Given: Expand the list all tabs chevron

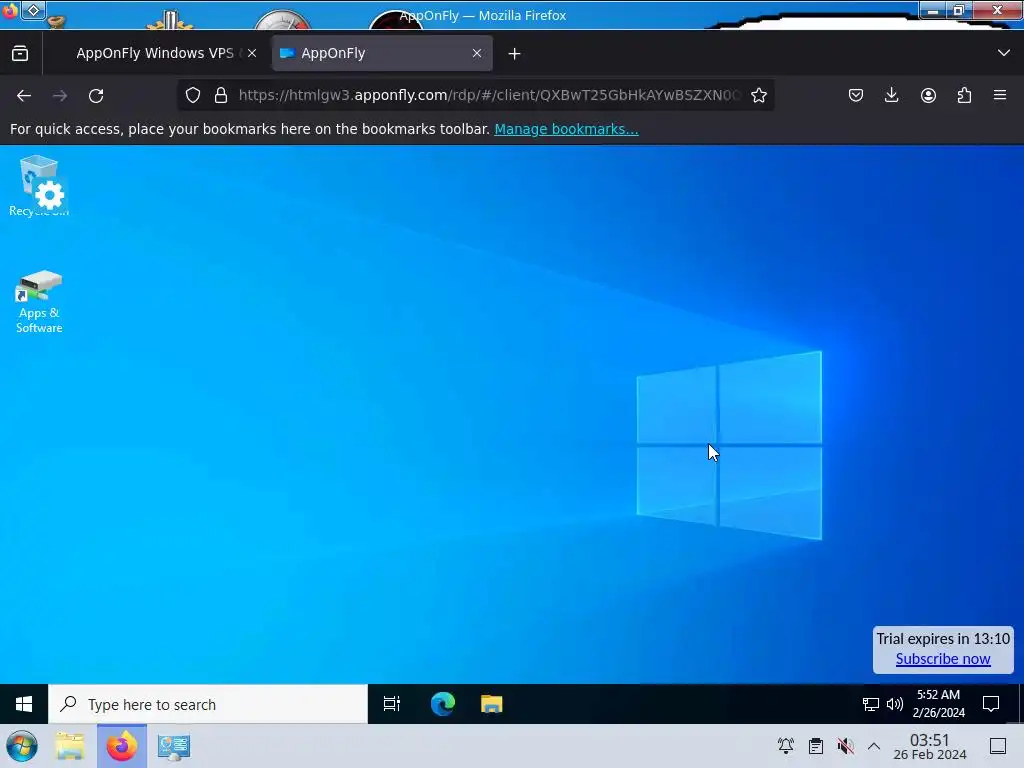Looking at the screenshot, I should [1004, 53].
